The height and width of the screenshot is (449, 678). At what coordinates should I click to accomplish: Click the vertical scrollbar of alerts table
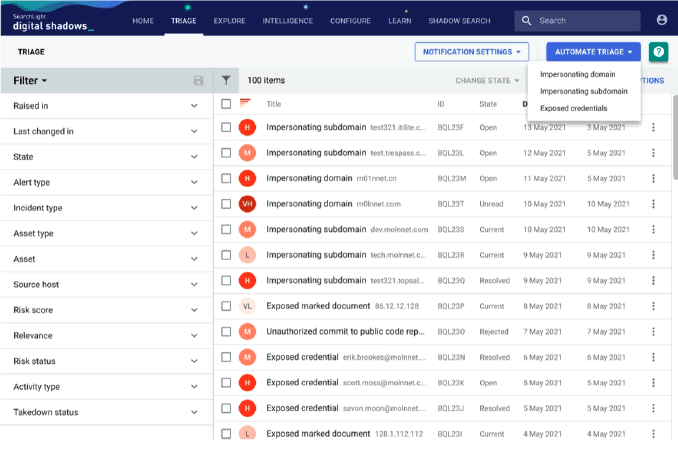pyautogui.click(x=675, y=137)
